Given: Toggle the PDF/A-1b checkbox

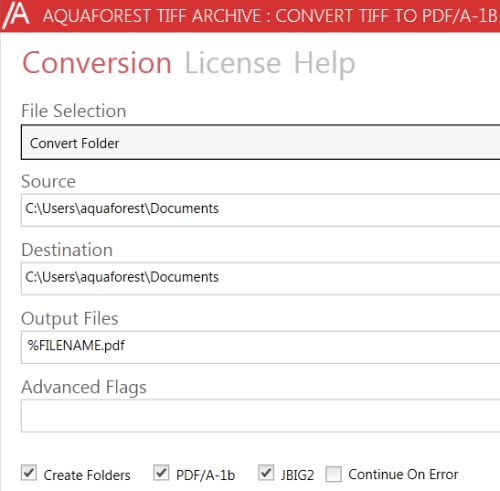Looking at the screenshot, I should (x=161, y=473).
